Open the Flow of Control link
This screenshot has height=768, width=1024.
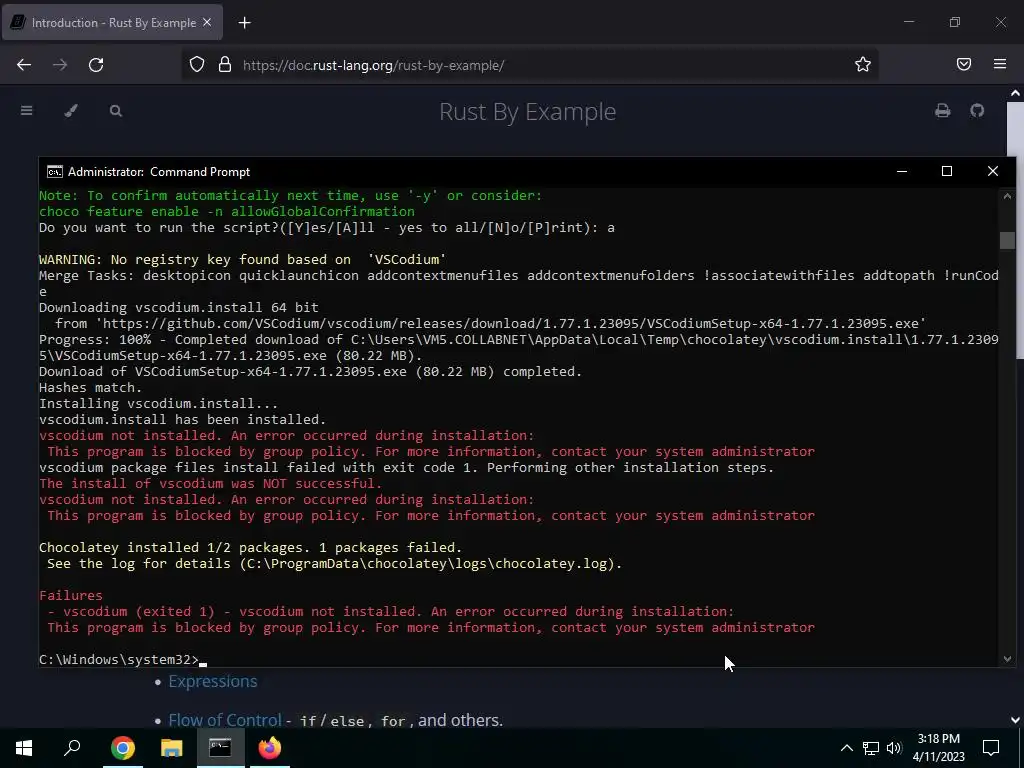(225, 720)
